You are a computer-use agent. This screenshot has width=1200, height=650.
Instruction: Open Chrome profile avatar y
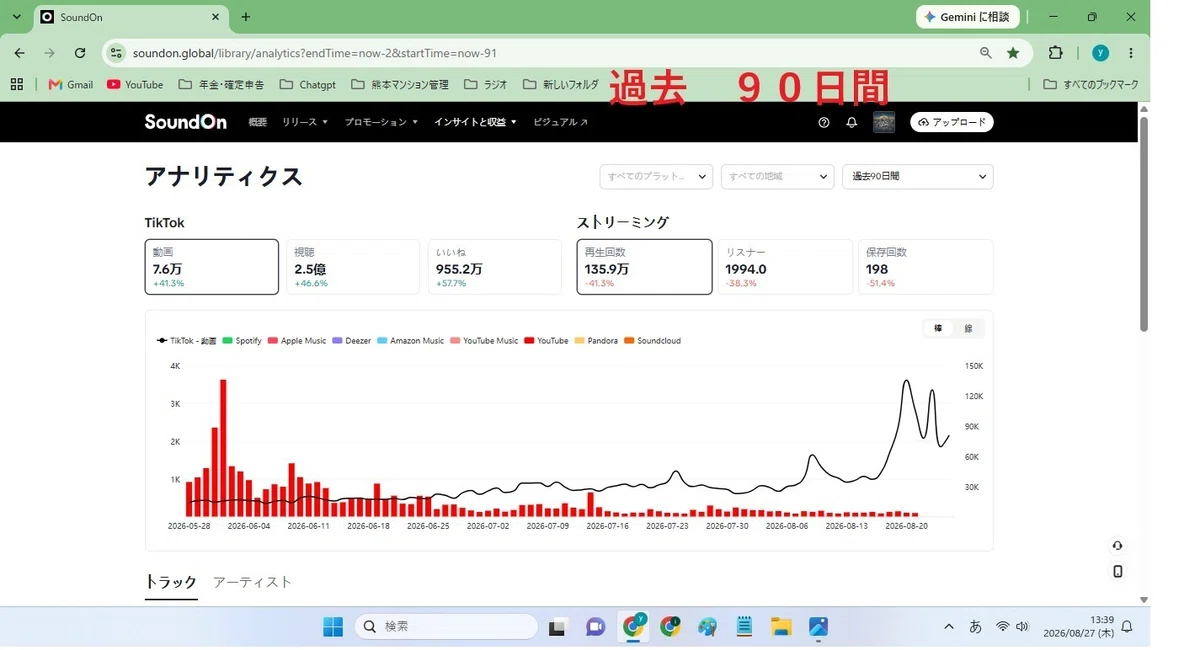point(1100,53)
